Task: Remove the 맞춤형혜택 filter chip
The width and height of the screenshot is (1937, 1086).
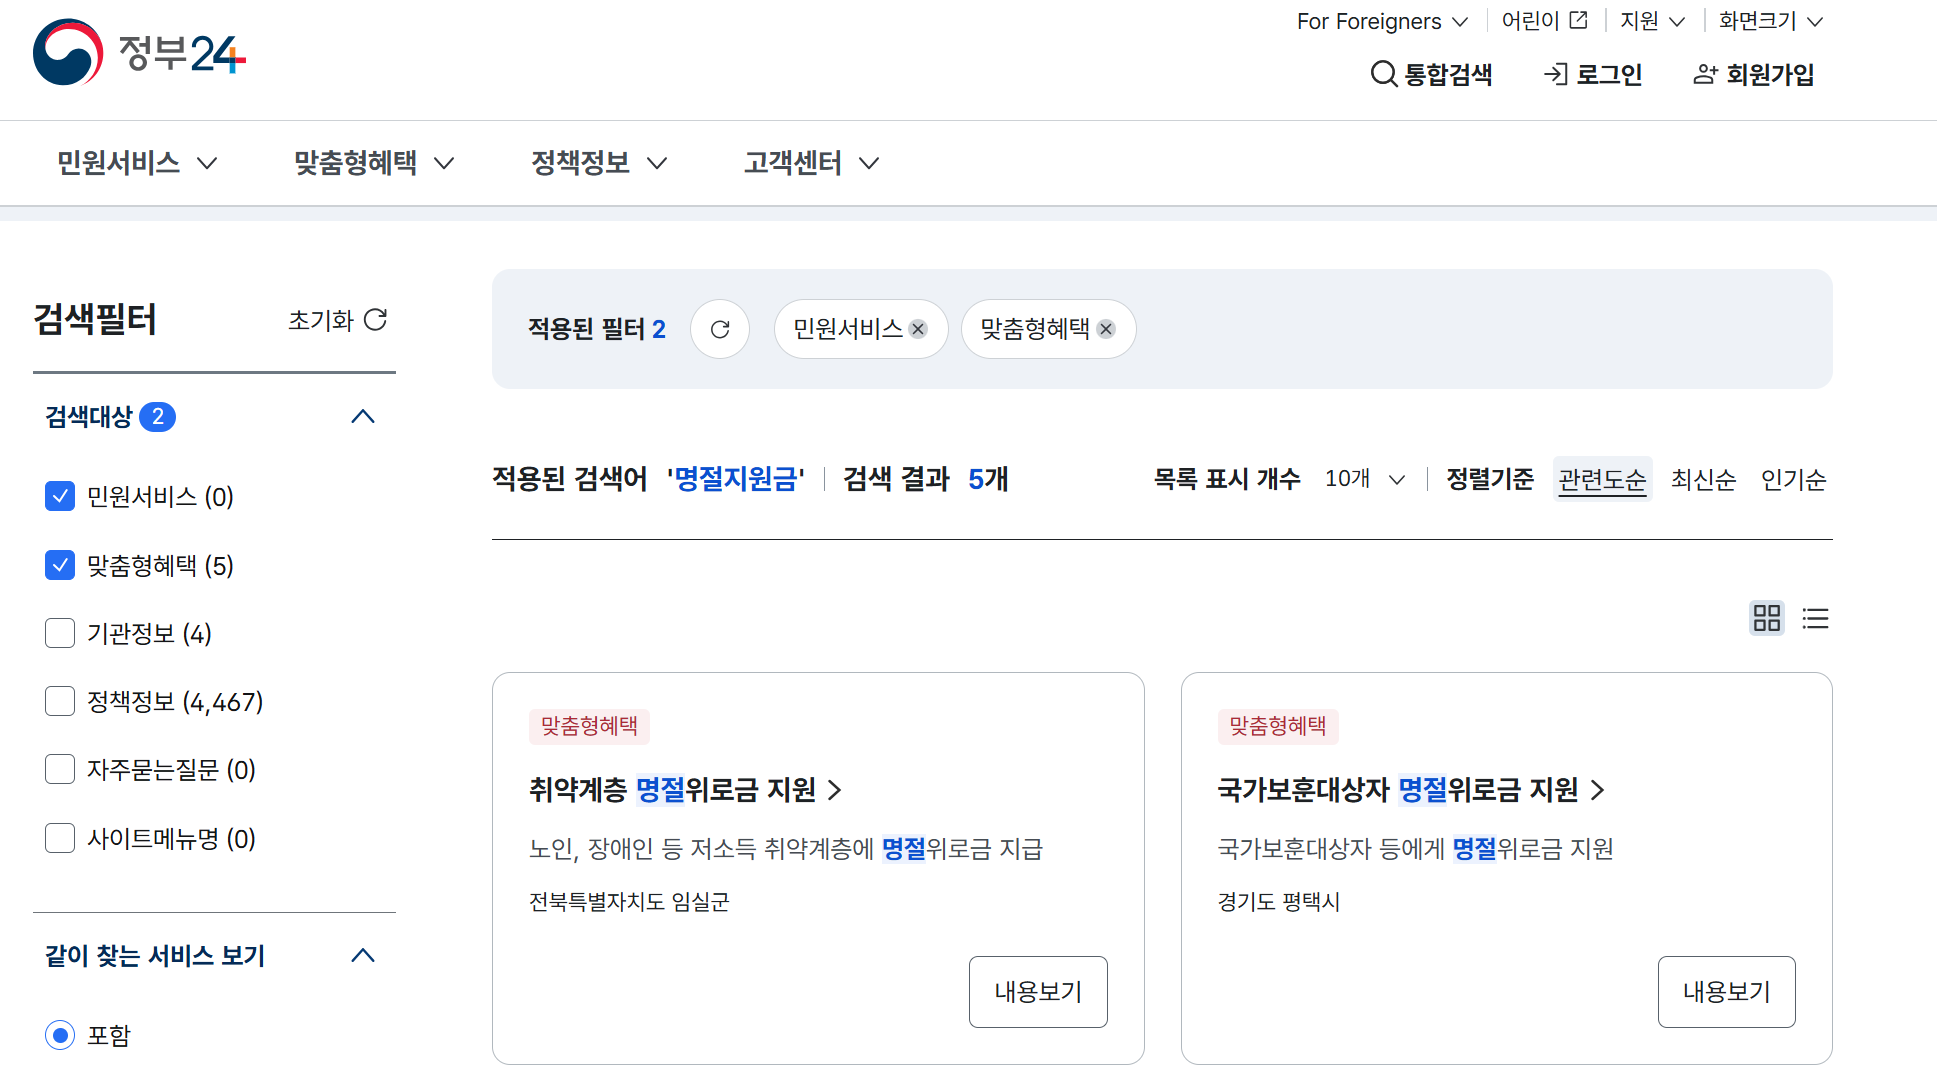Action: (1106, 329)
